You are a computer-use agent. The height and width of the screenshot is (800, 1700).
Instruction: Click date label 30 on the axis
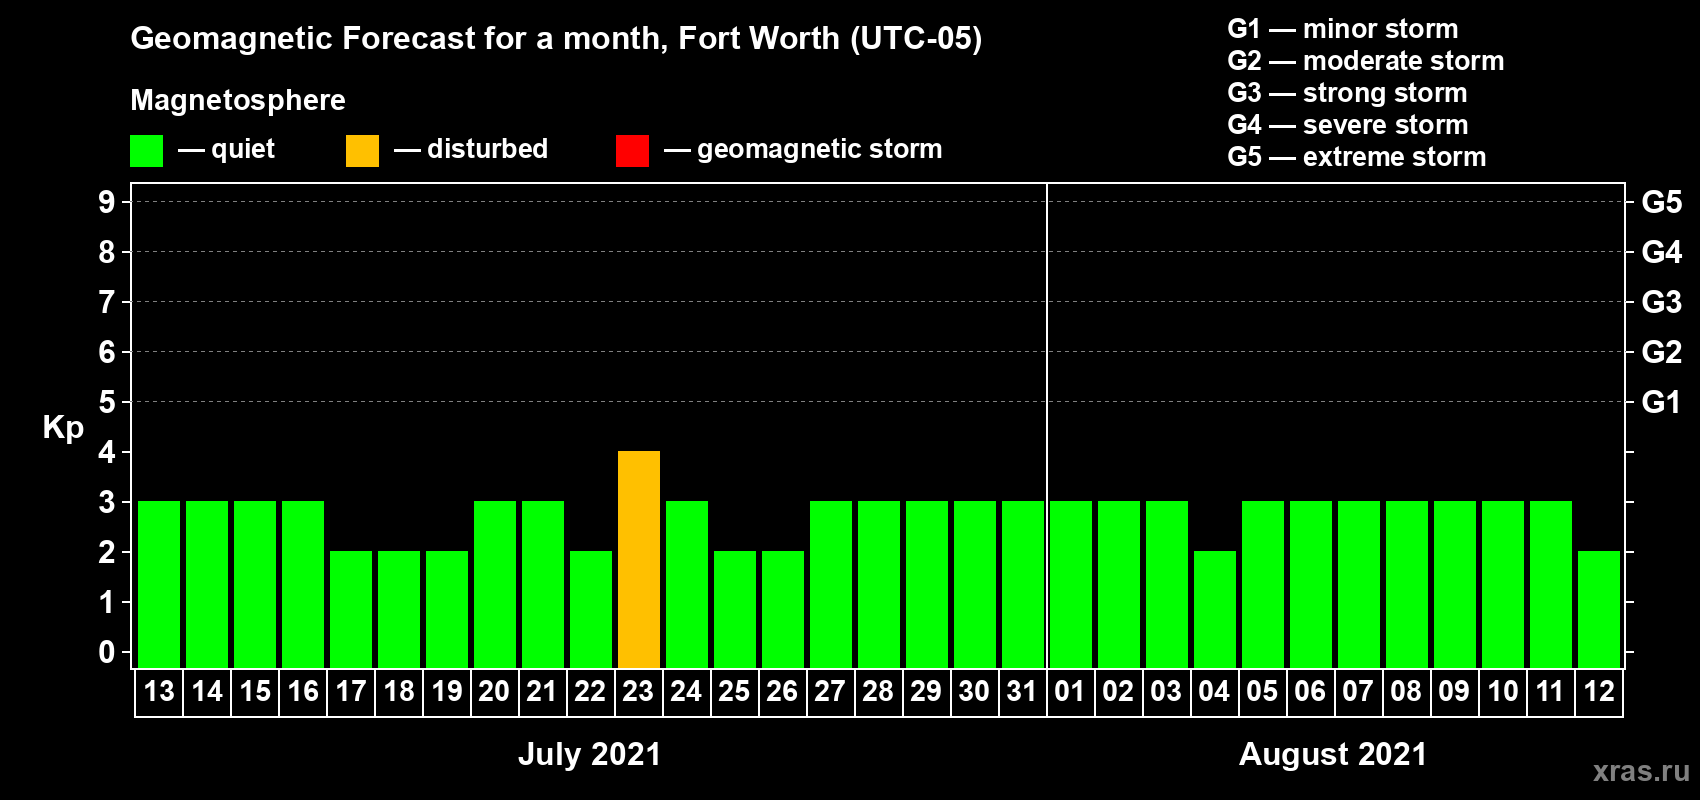[x=974, y=692]
